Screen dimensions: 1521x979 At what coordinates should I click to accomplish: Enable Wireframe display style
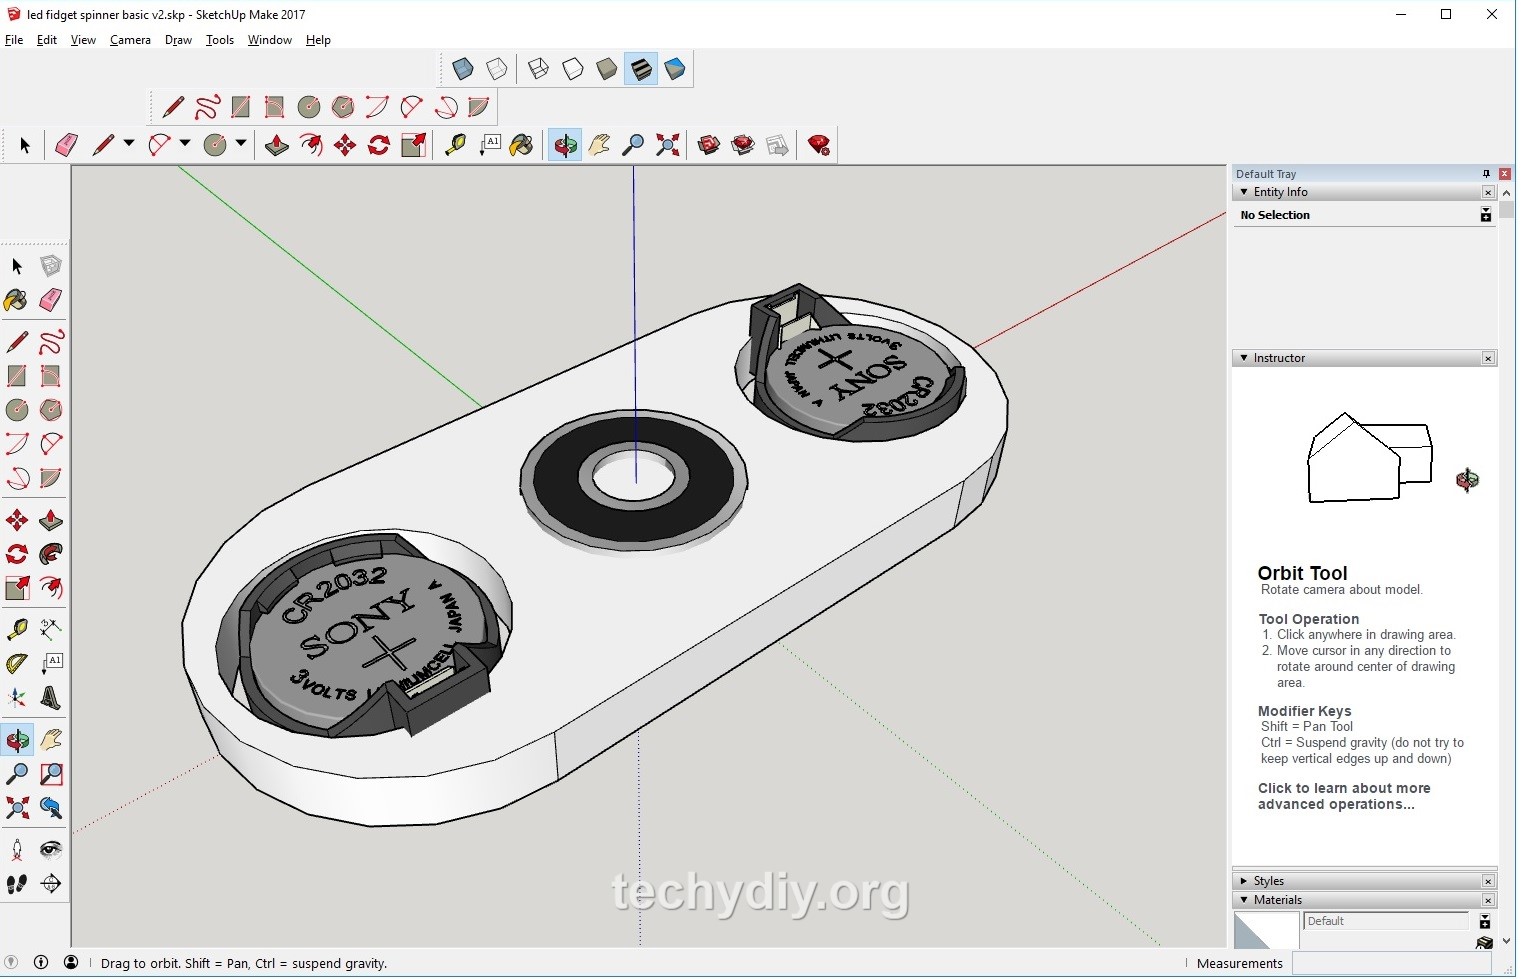coord(537,68)
